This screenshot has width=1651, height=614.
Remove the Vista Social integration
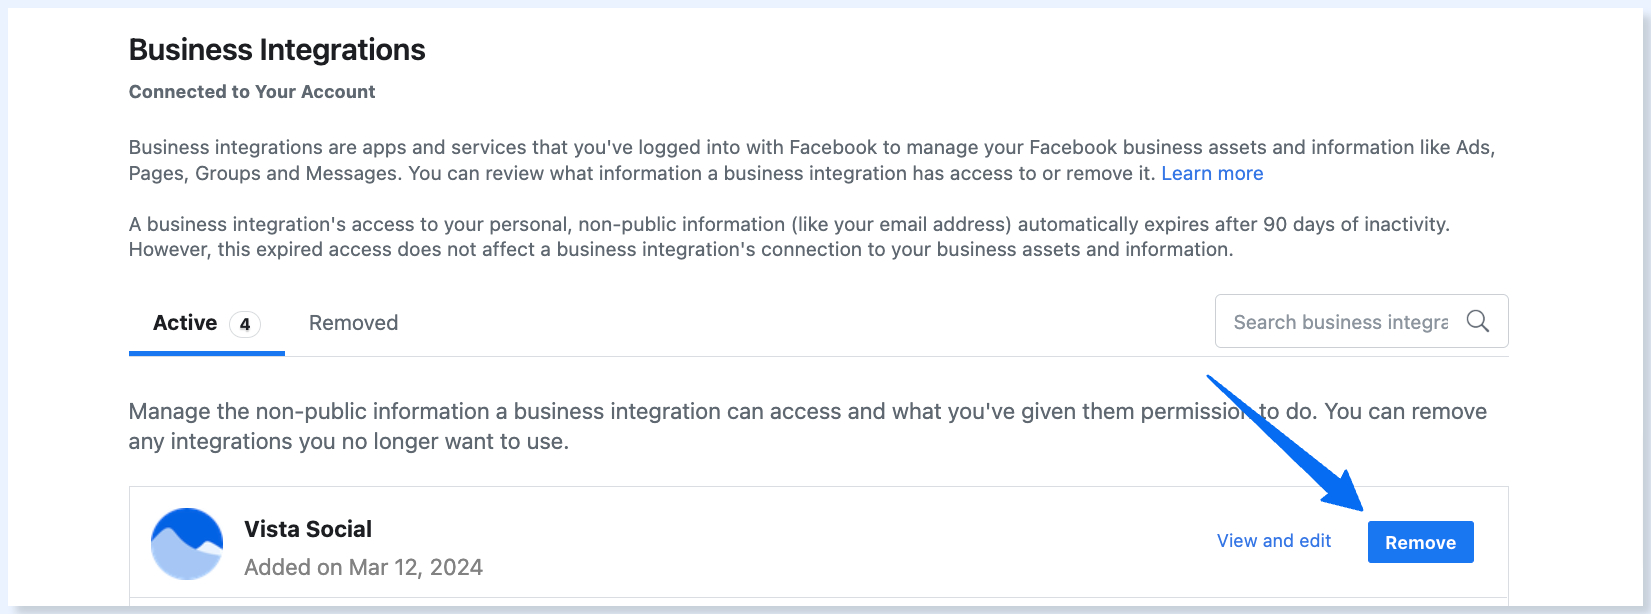coord(1420,542)
